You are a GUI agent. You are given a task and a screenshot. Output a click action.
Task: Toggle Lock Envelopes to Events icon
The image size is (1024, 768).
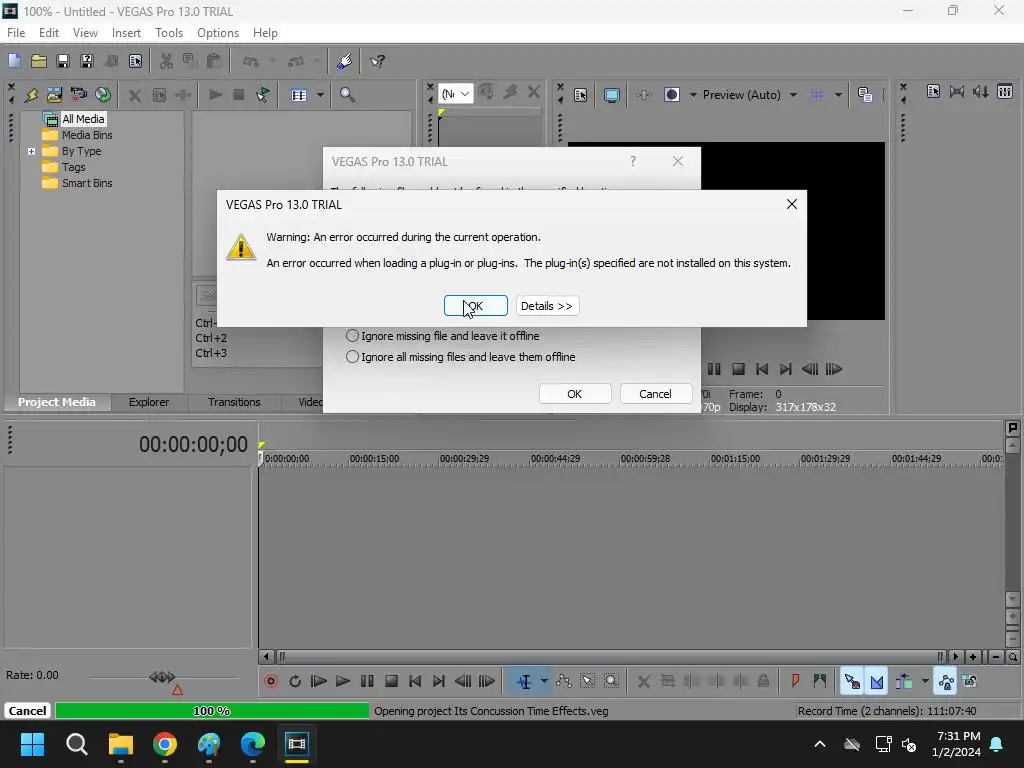tap(946, 681)
